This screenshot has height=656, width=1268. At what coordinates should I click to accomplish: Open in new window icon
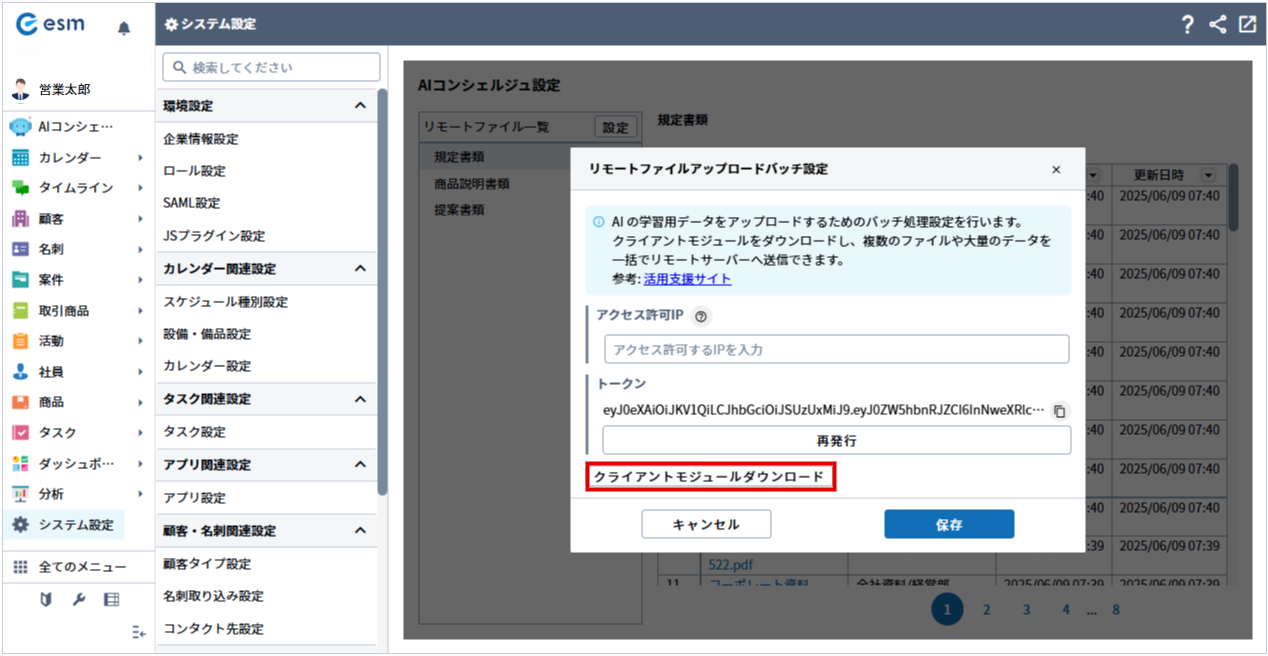1247,25
